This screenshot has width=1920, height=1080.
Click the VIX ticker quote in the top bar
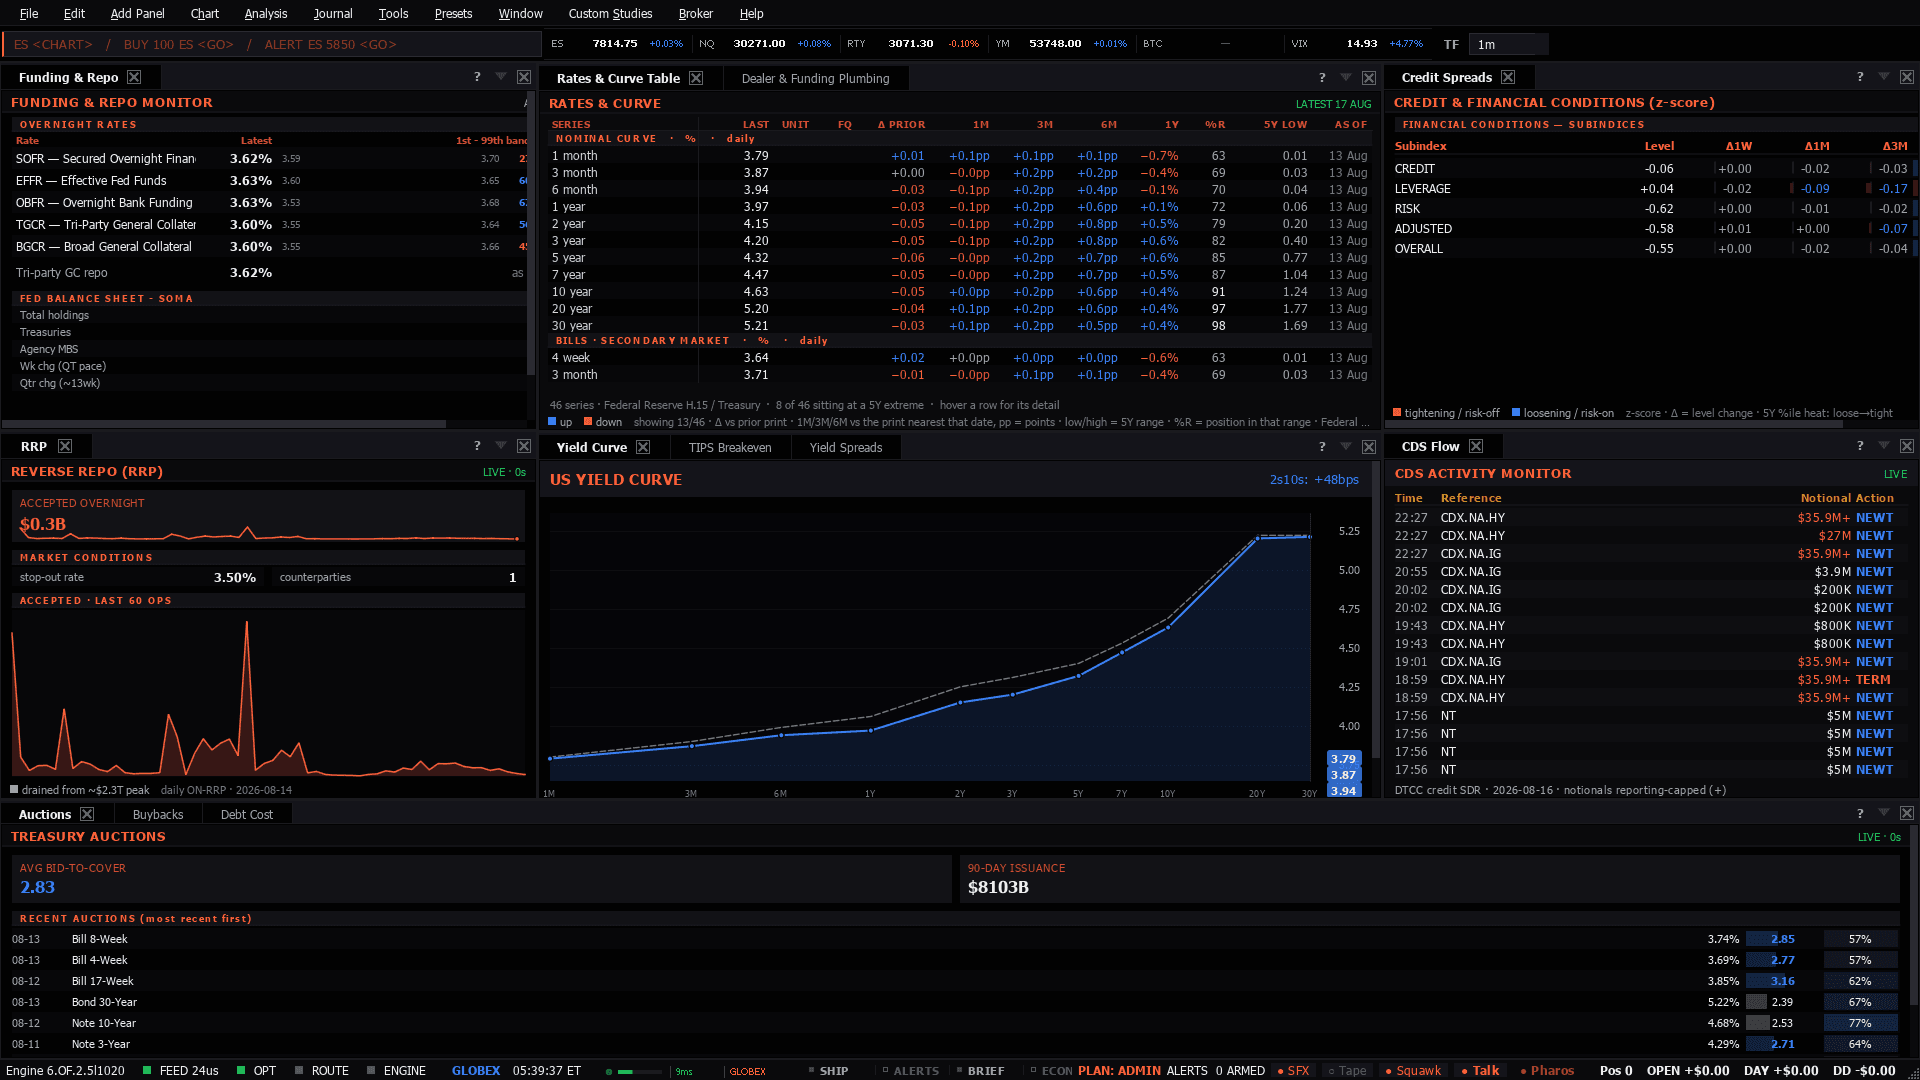(x=1357, y=44)
